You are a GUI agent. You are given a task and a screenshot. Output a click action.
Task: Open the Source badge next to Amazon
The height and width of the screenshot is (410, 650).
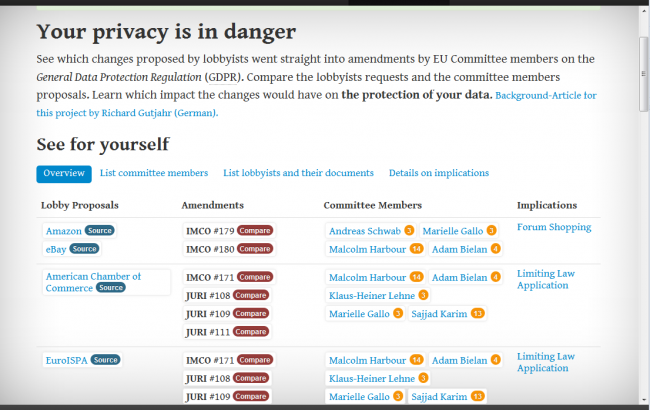point(100,230)
